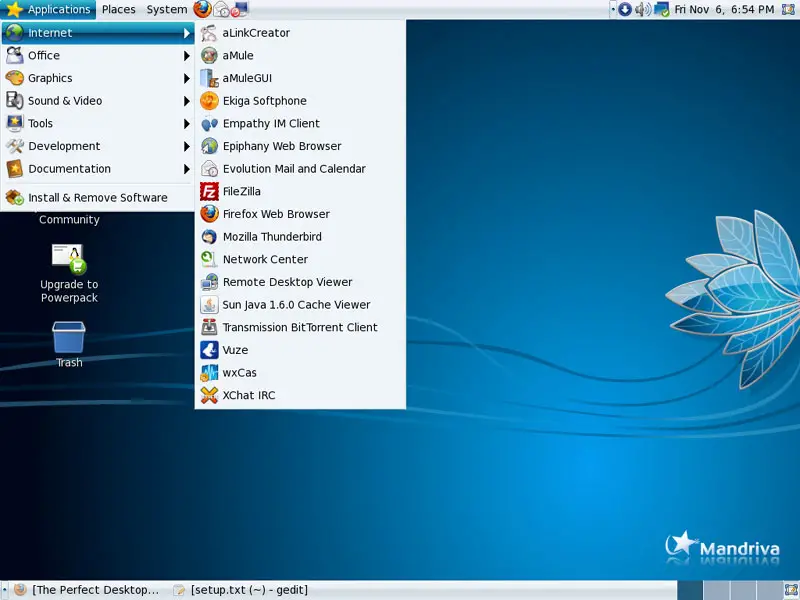Click the Remote Desktop Viewer label
The width and height of the screenshot is (800, 600).
(x=287, y=282)
